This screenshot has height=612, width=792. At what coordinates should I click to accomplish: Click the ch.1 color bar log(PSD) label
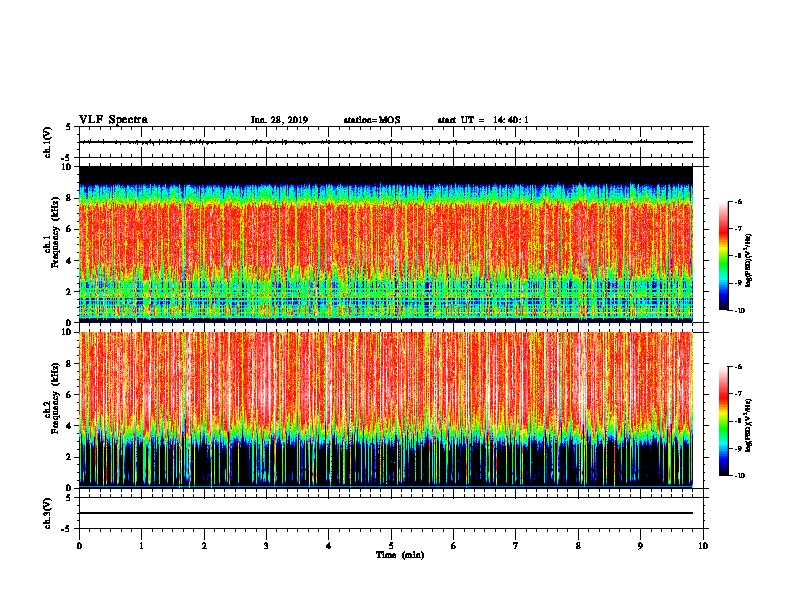(x=748, y=260)
